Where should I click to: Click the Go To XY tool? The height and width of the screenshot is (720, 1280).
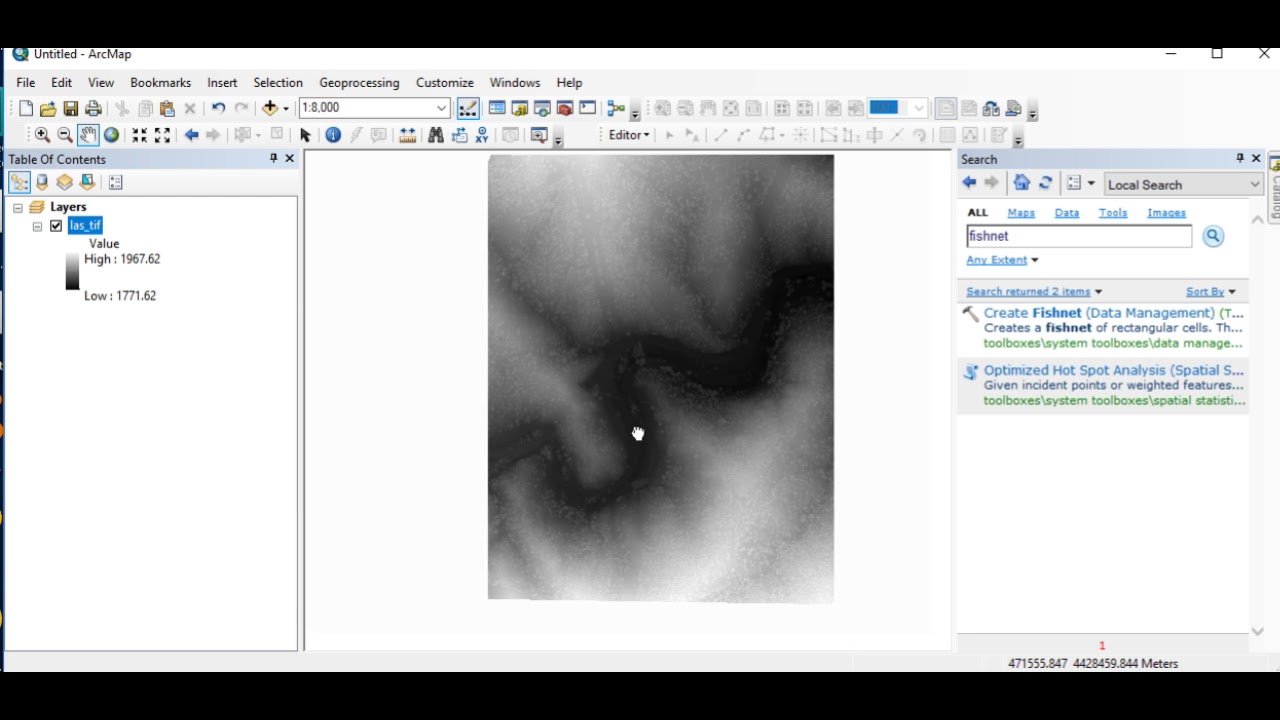(x=482, y=135)
